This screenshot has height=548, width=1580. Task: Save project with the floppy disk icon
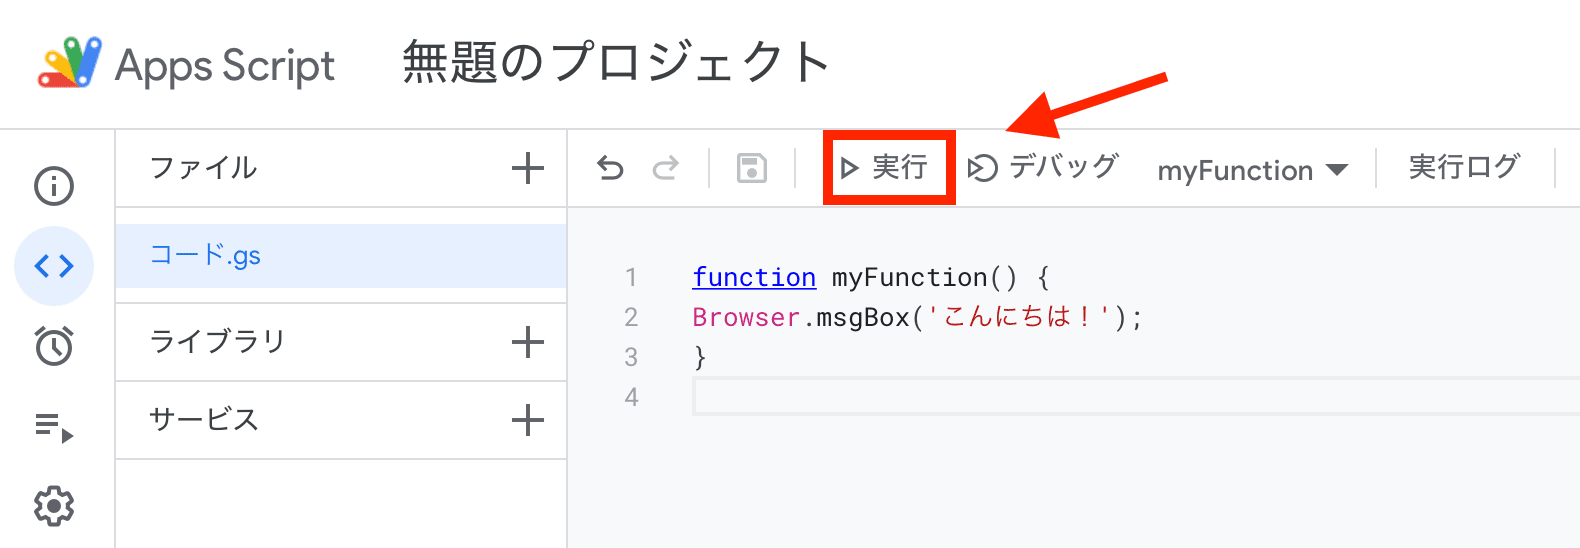pyautogui.click(x=751, y=168)
